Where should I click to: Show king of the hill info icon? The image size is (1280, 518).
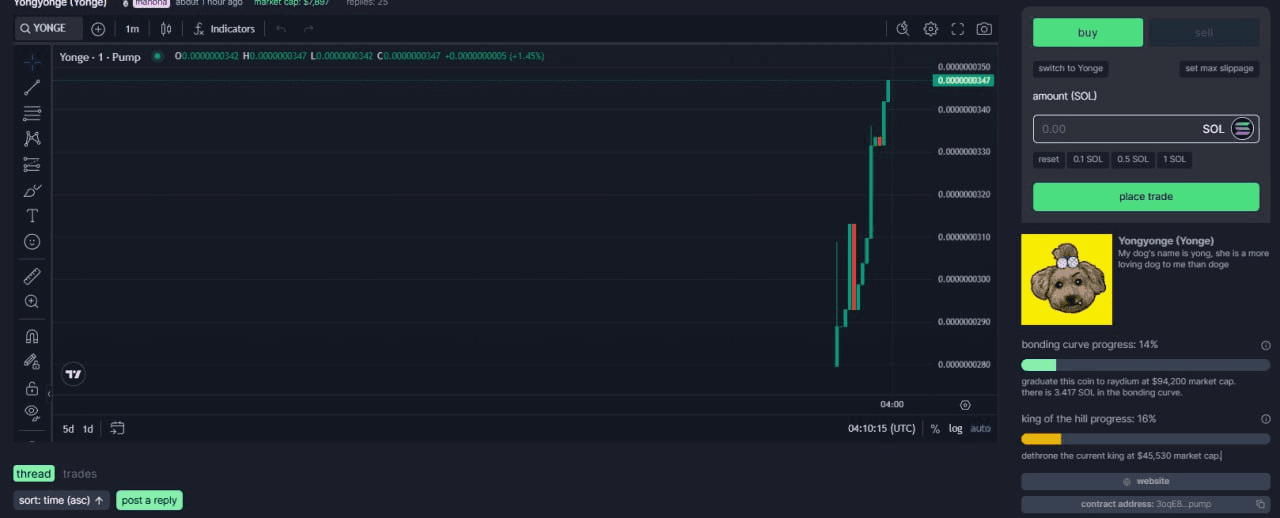1266,419
